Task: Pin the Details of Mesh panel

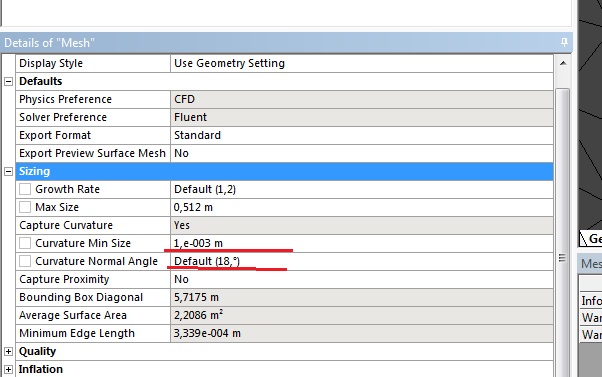Action: click(564, 42)
